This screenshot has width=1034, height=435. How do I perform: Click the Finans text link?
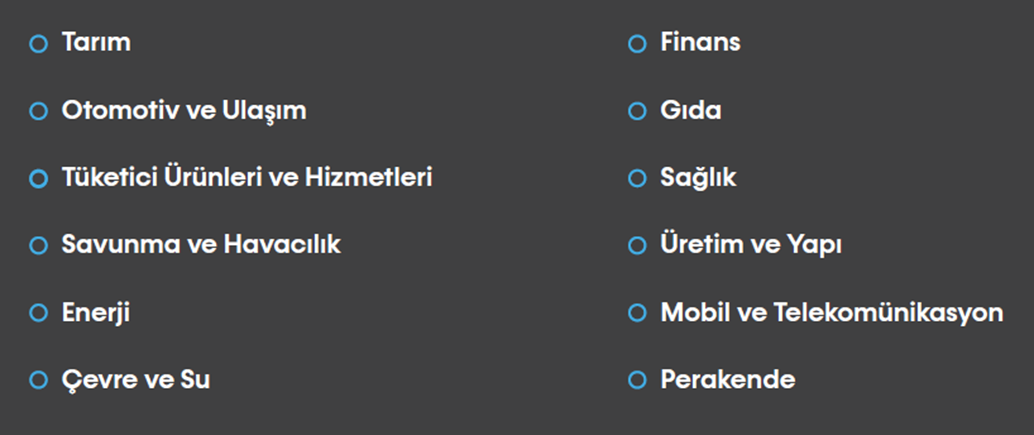coord(700,43)
